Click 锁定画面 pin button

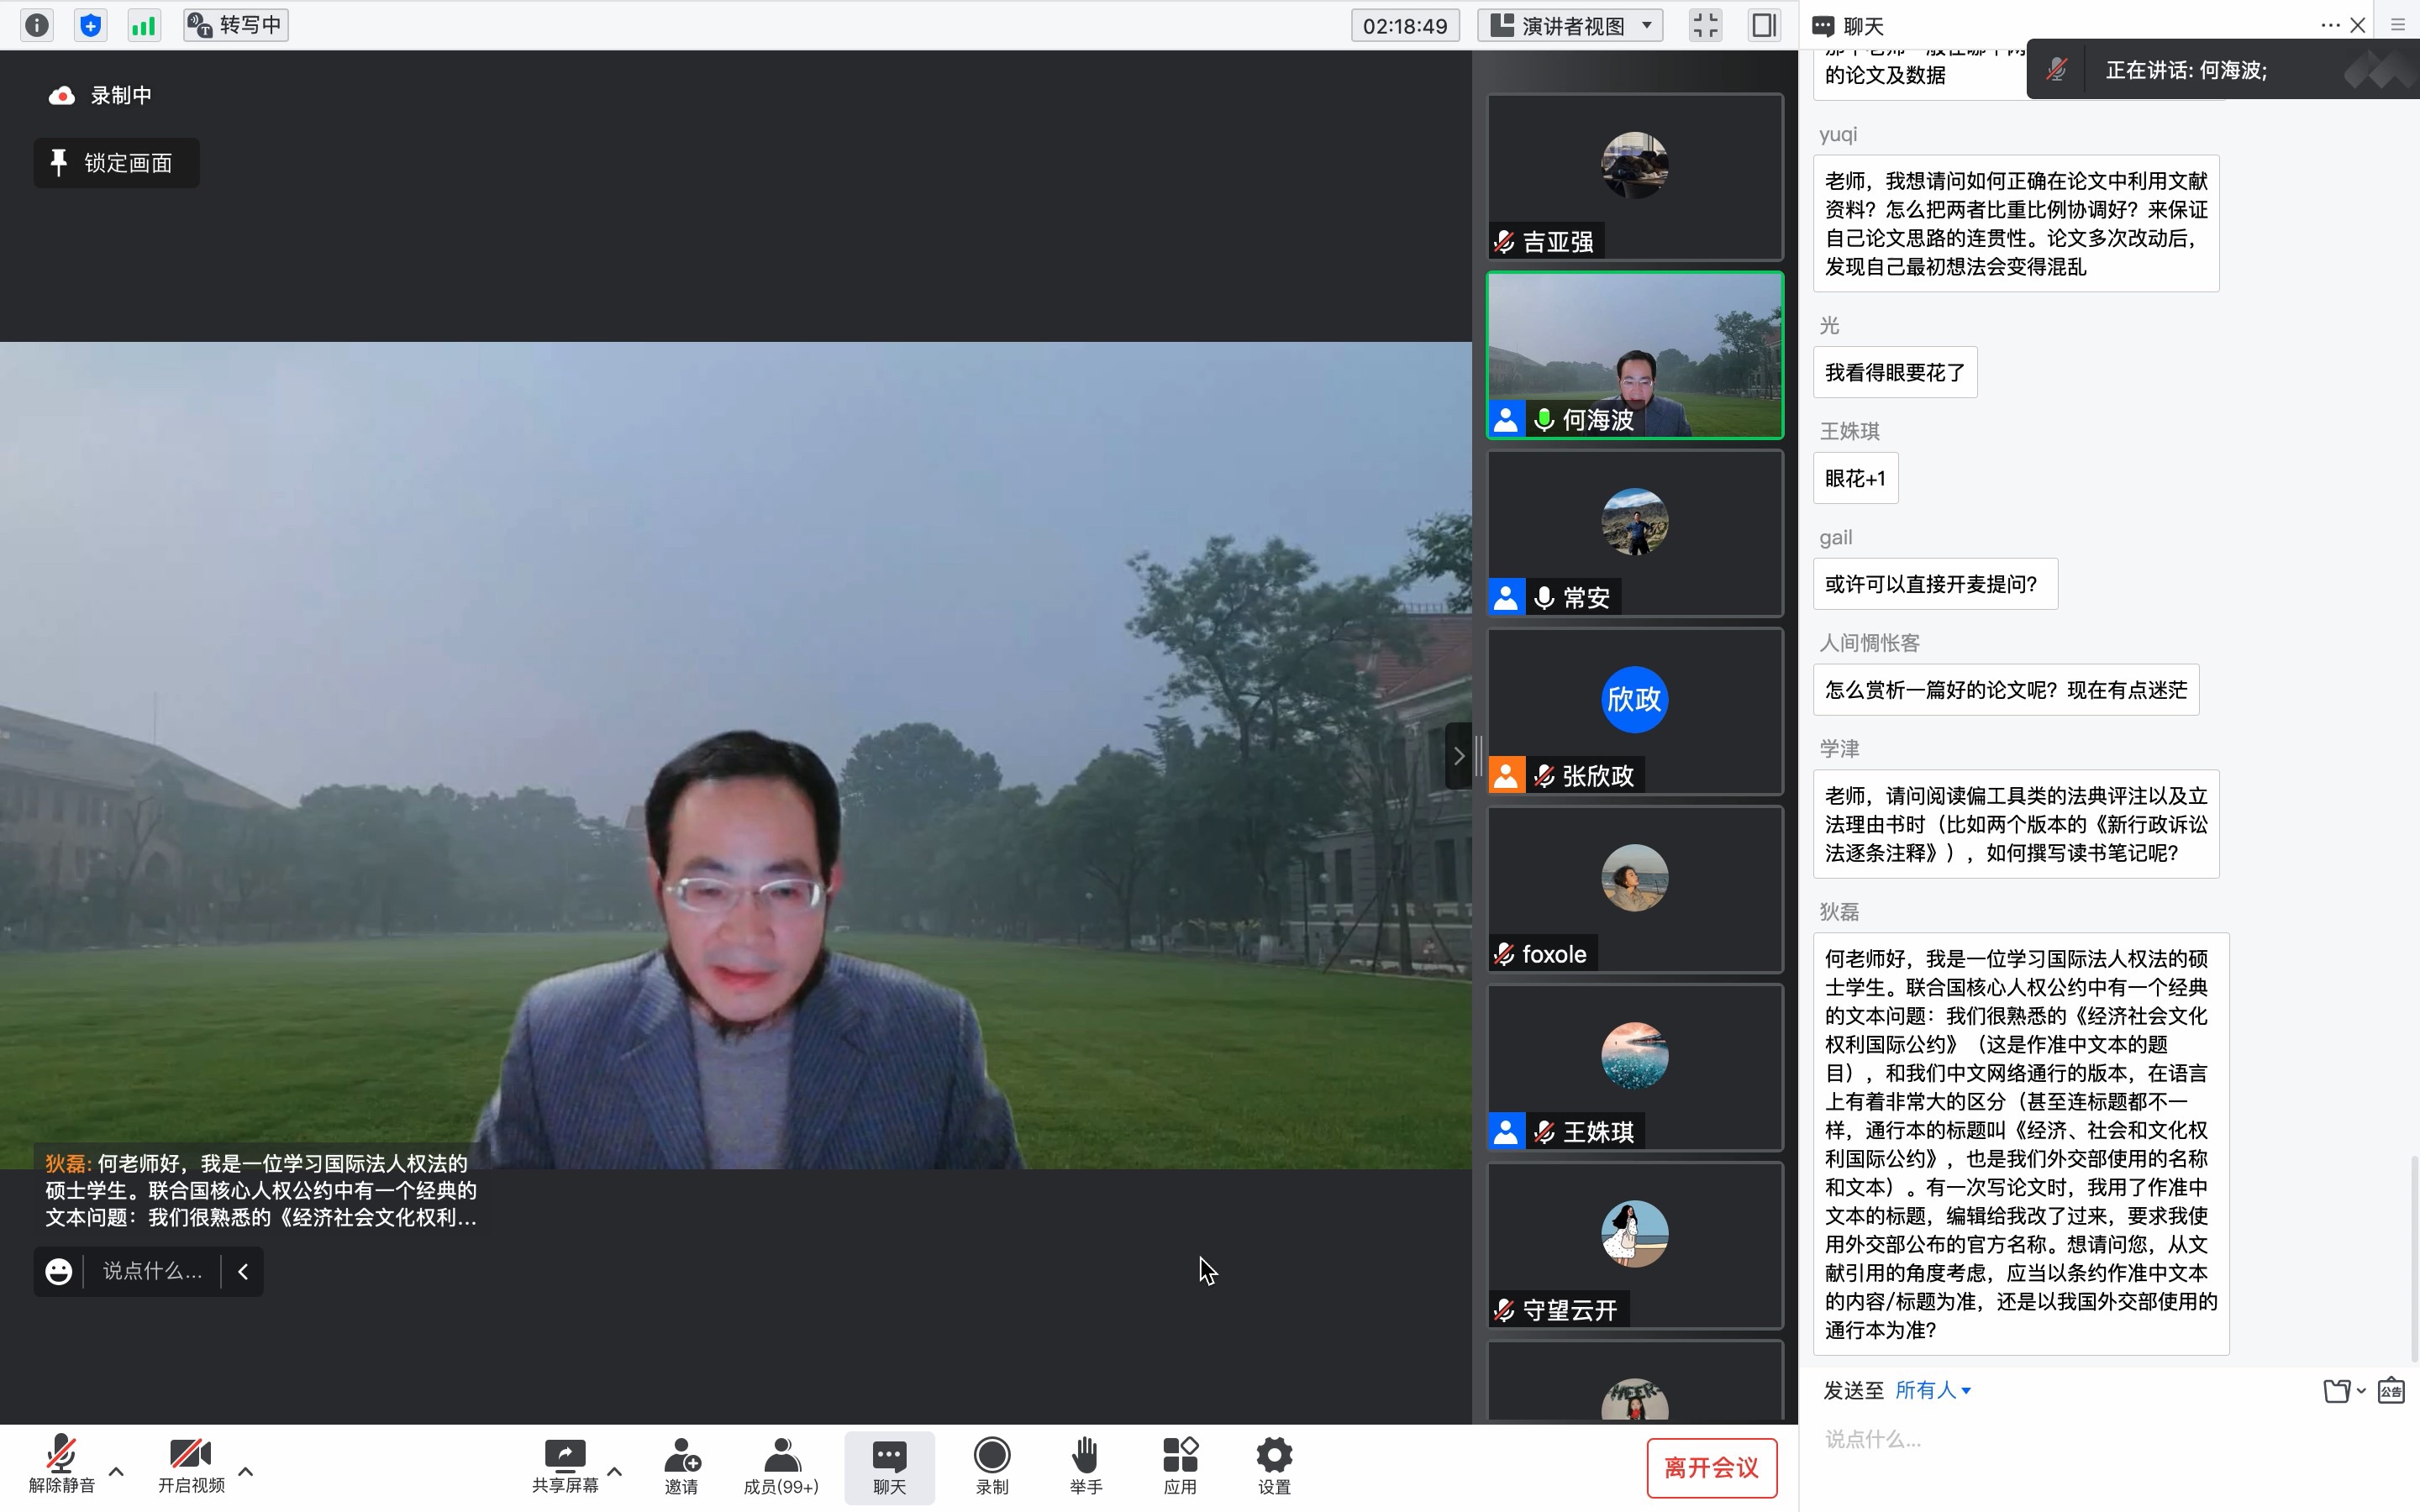(x=117, y=163)
